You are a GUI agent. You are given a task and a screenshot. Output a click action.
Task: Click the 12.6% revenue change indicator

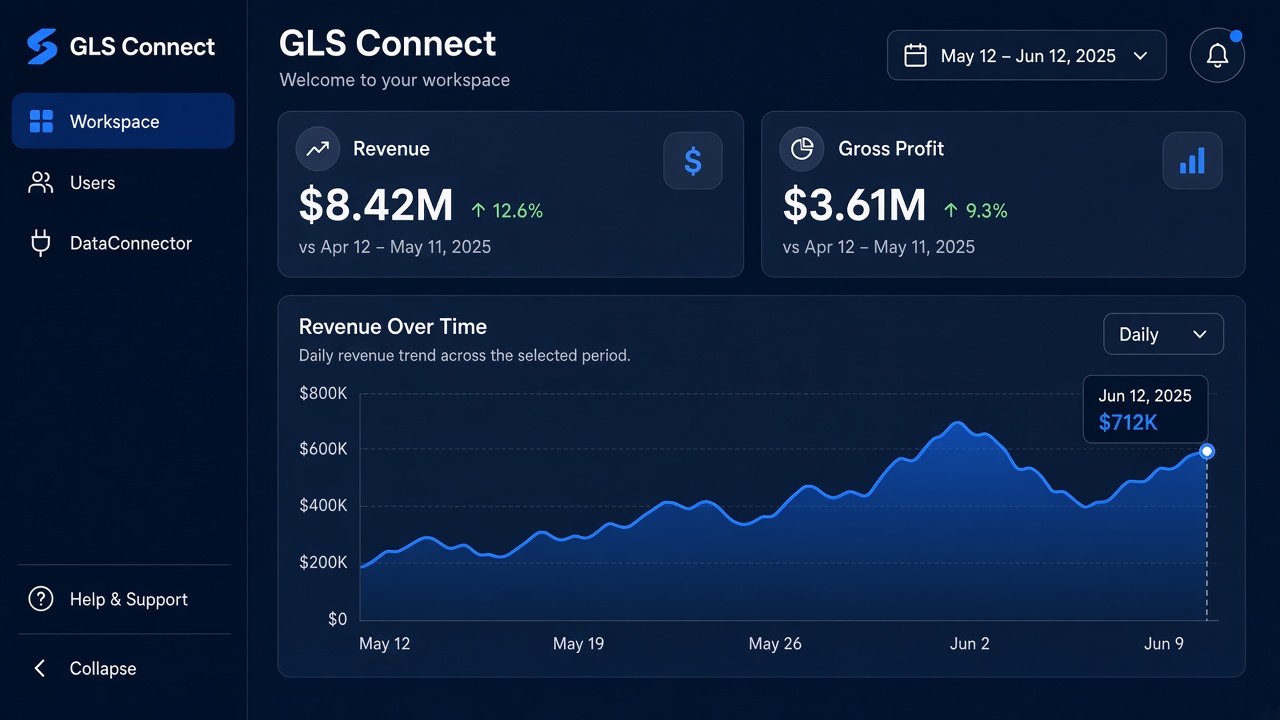507,210
